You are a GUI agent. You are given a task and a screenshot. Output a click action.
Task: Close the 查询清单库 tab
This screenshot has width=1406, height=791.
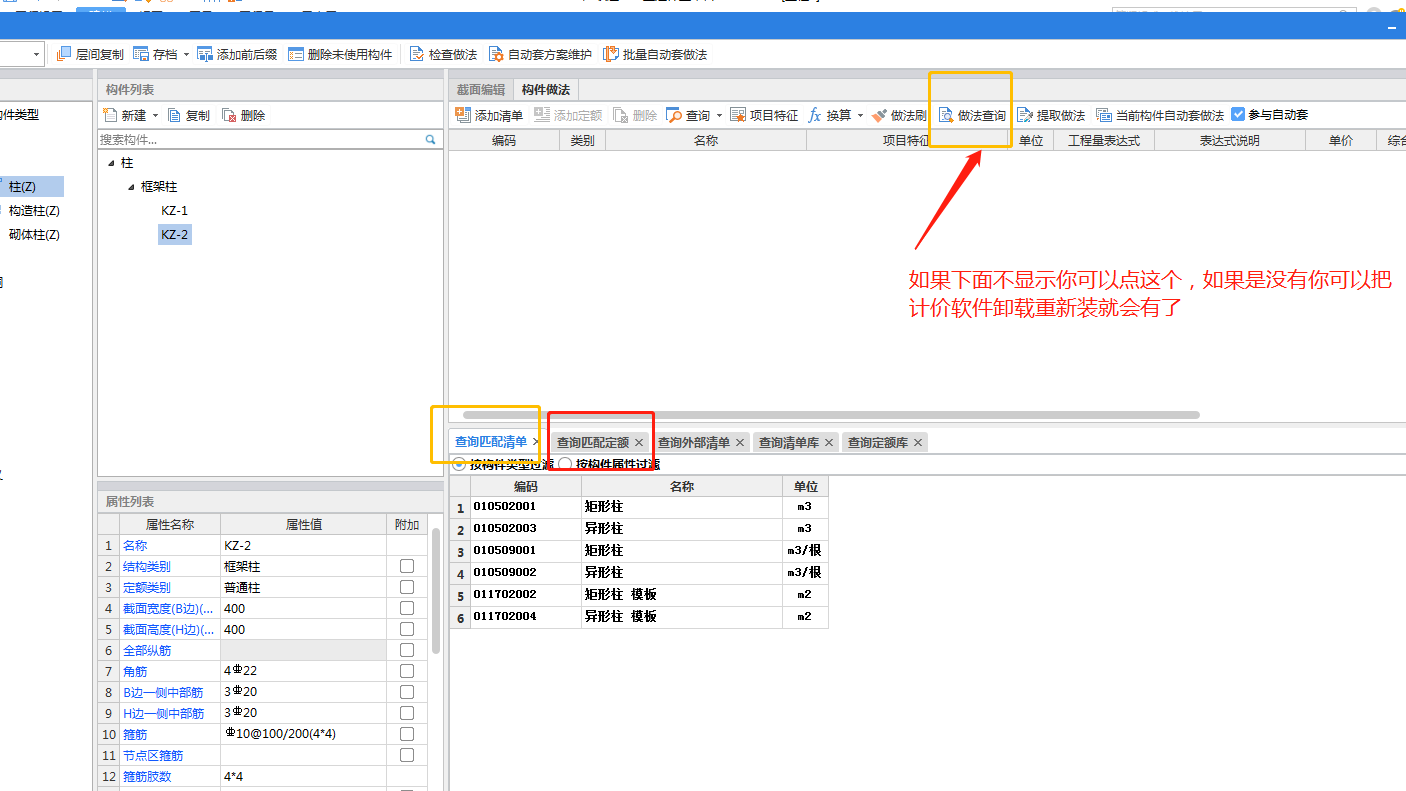[x=829, y=442]
